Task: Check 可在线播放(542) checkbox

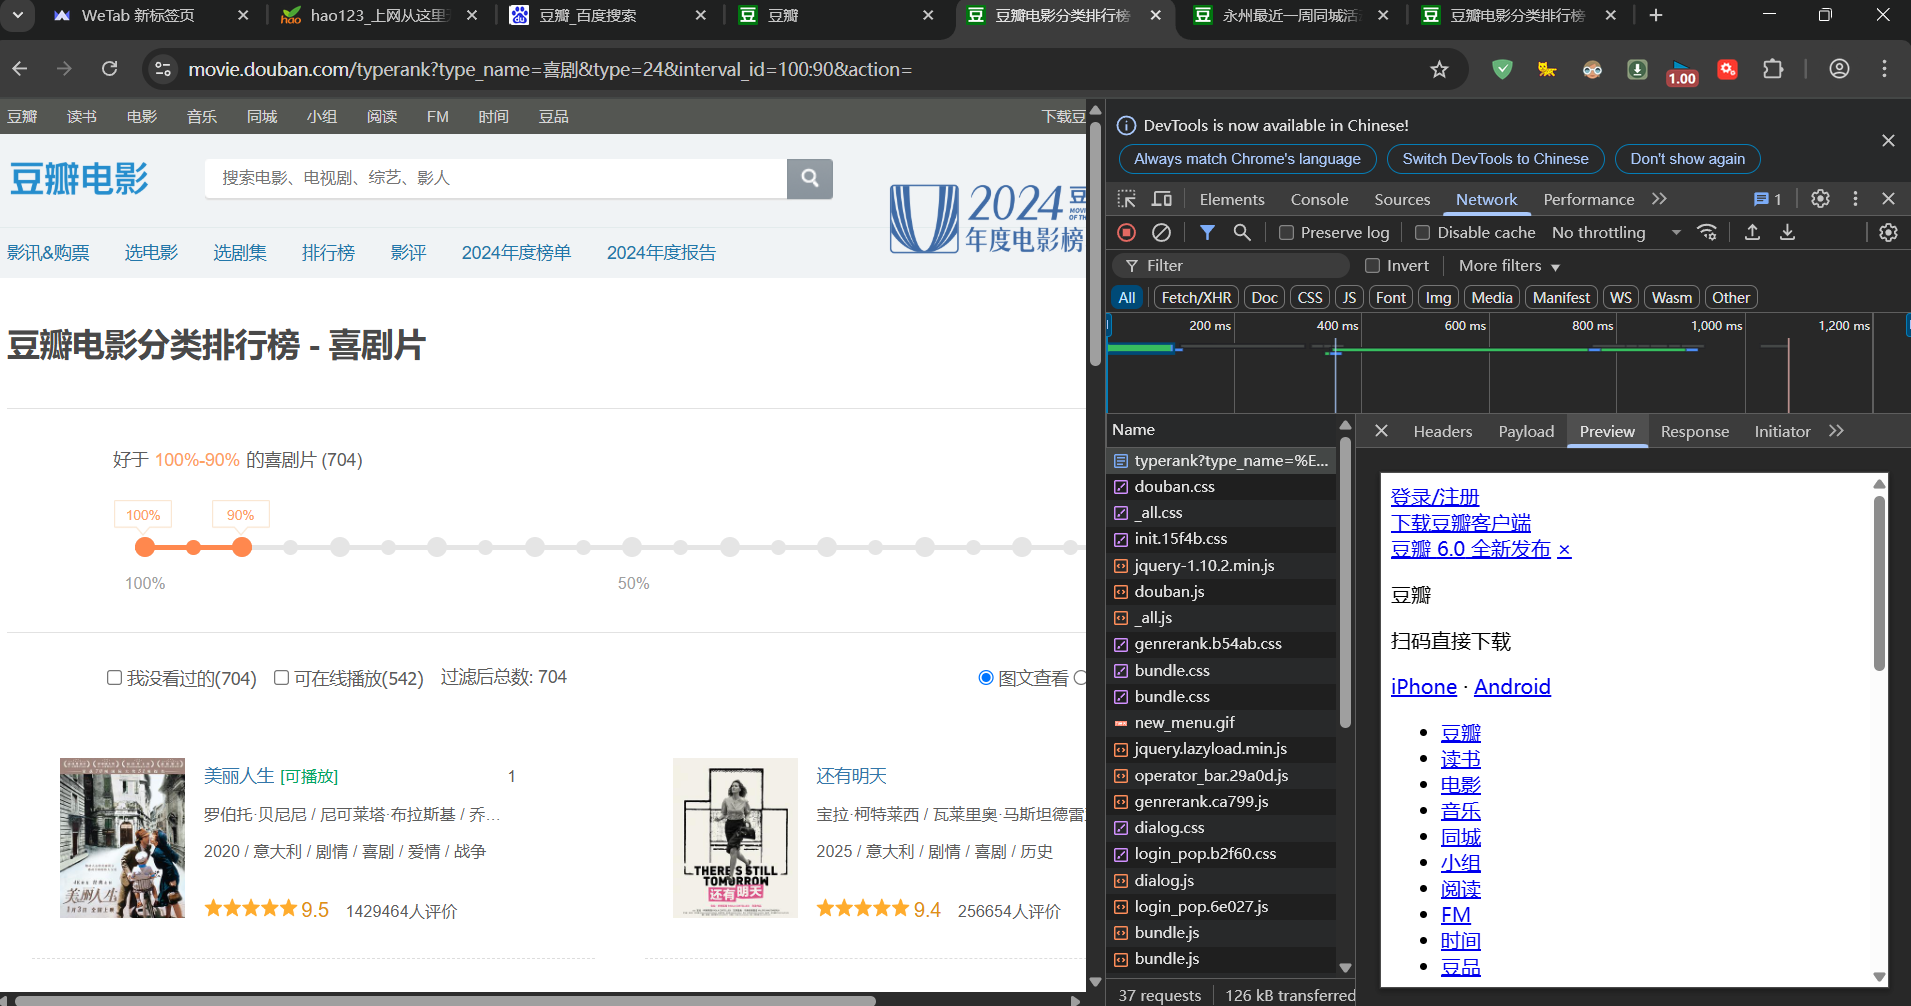Action: pos(282,678)
